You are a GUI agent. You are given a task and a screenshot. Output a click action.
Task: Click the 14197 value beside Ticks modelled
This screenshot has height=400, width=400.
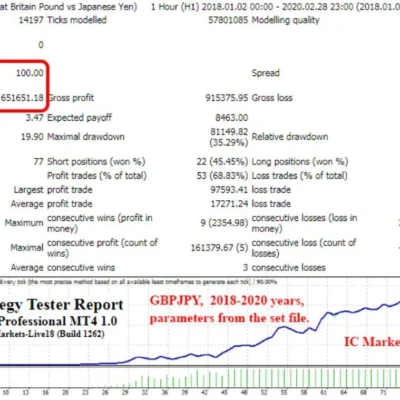point(31,20)
